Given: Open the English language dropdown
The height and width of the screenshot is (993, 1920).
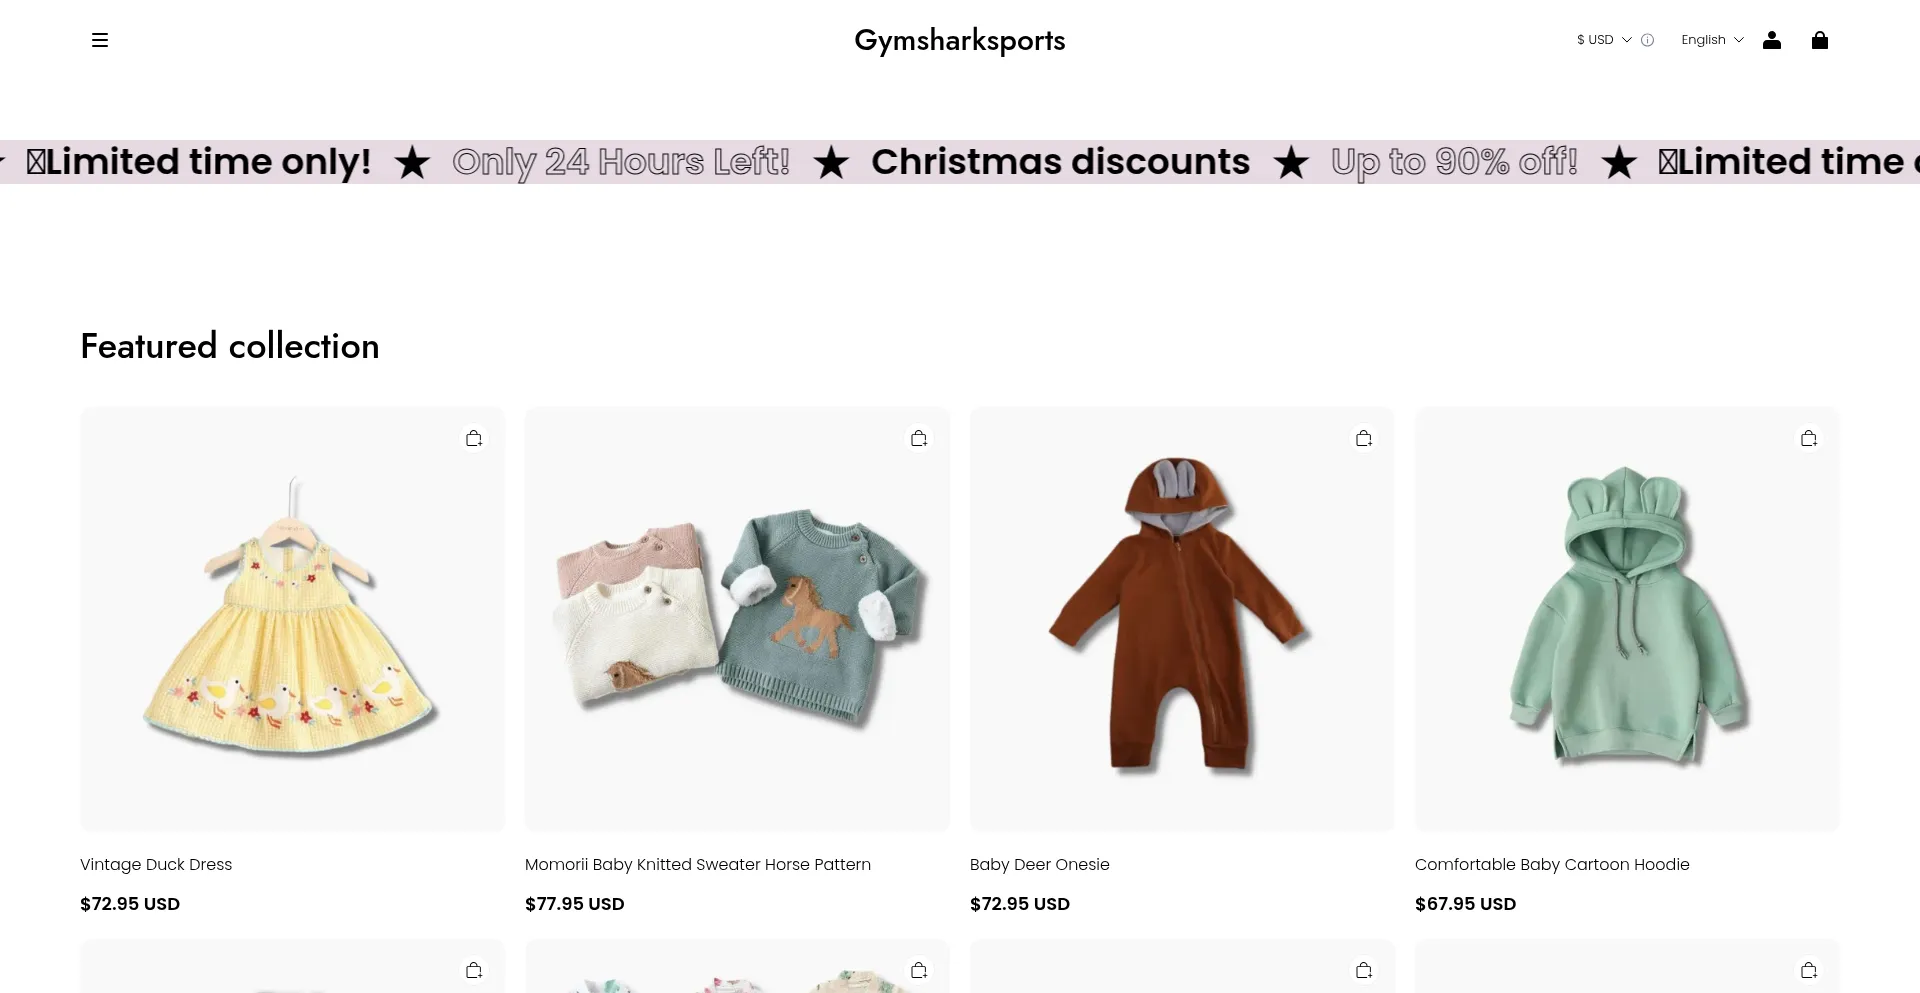Looking at the screenshot, I should (x=1710, y=40).
